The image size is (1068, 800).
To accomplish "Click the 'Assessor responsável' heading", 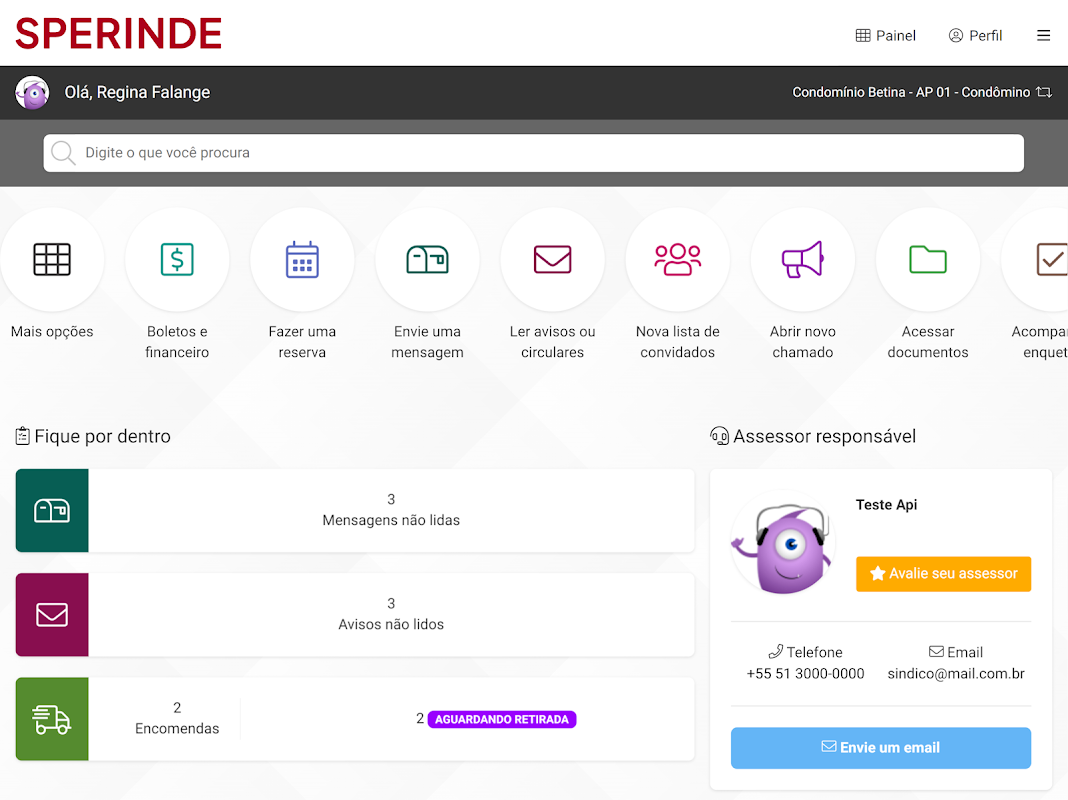I will 824,436.
